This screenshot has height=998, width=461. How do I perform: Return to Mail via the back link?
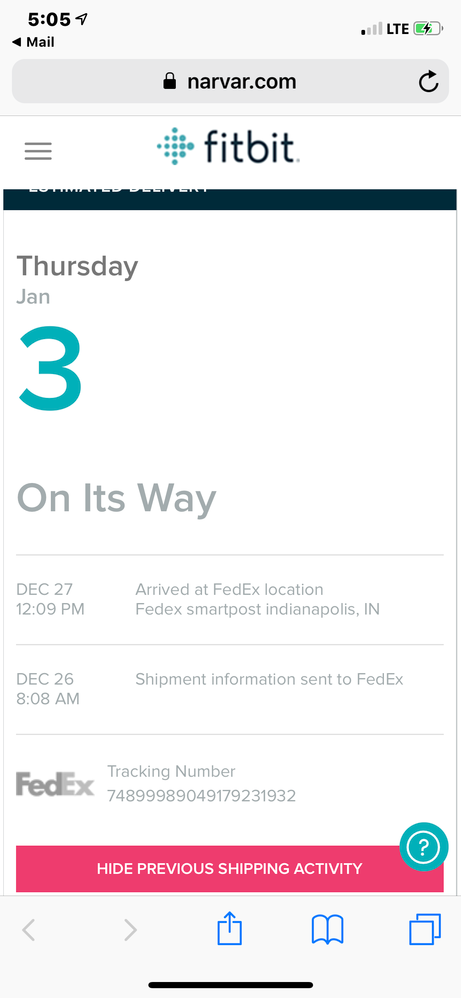(x=33, y=43)
